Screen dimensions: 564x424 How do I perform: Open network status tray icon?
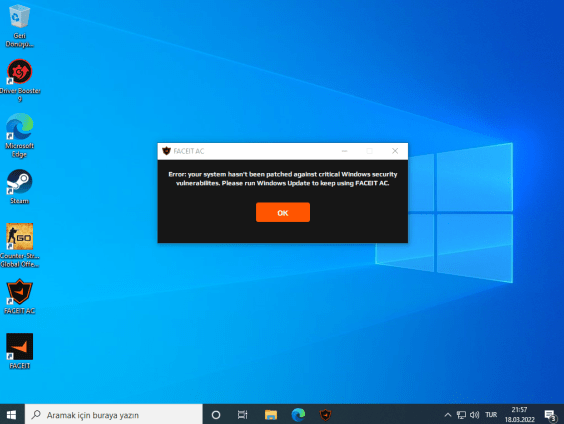(x=461, y=415)
